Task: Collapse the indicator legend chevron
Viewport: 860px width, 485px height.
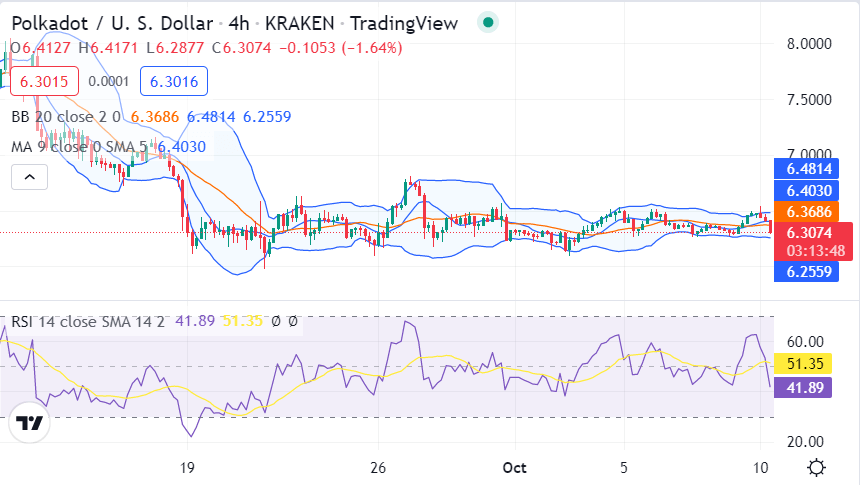Action: (30, 177)
